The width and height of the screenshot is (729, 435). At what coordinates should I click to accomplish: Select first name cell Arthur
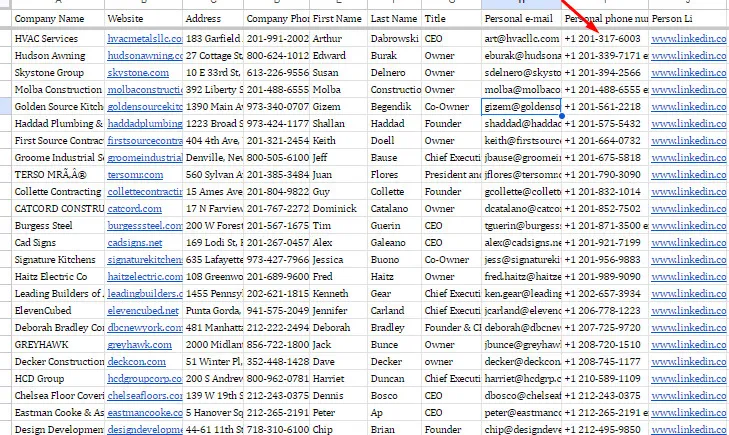click(338, 39)
